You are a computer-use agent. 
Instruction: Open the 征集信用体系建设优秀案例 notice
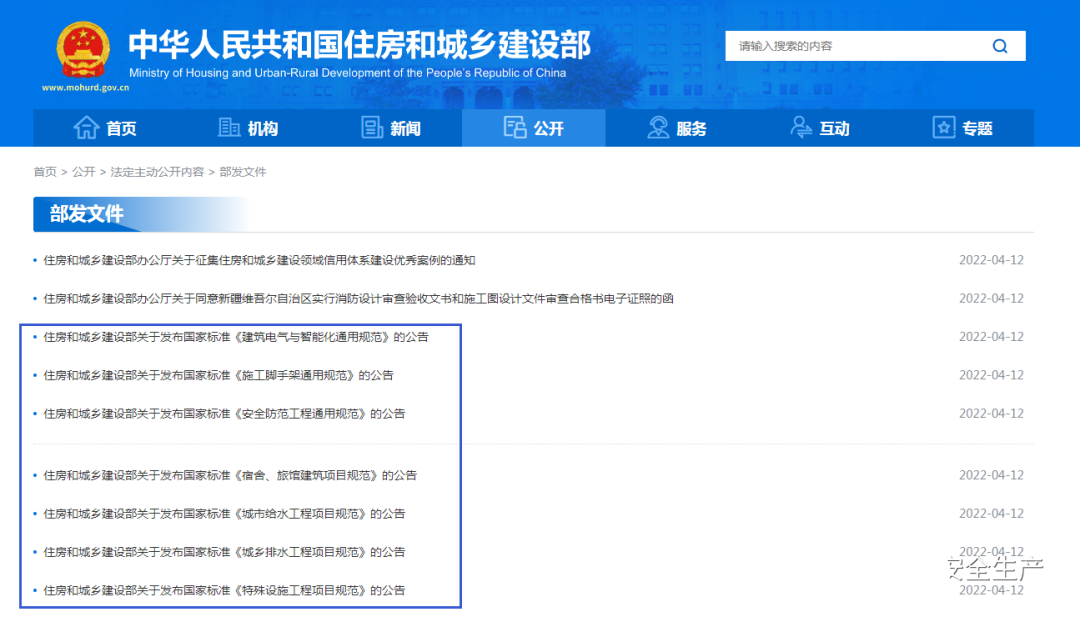pyautogui.click(x=259, y=260)
